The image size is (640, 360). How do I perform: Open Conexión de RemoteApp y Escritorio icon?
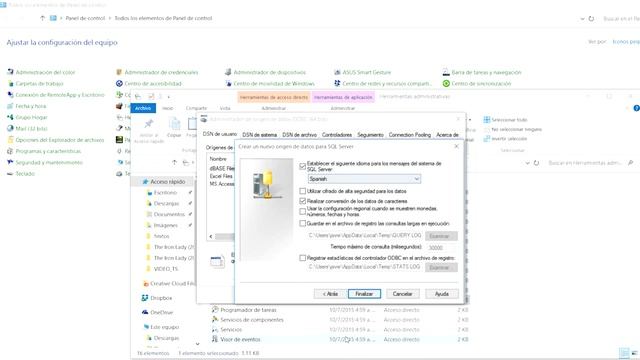click(10, 95)
